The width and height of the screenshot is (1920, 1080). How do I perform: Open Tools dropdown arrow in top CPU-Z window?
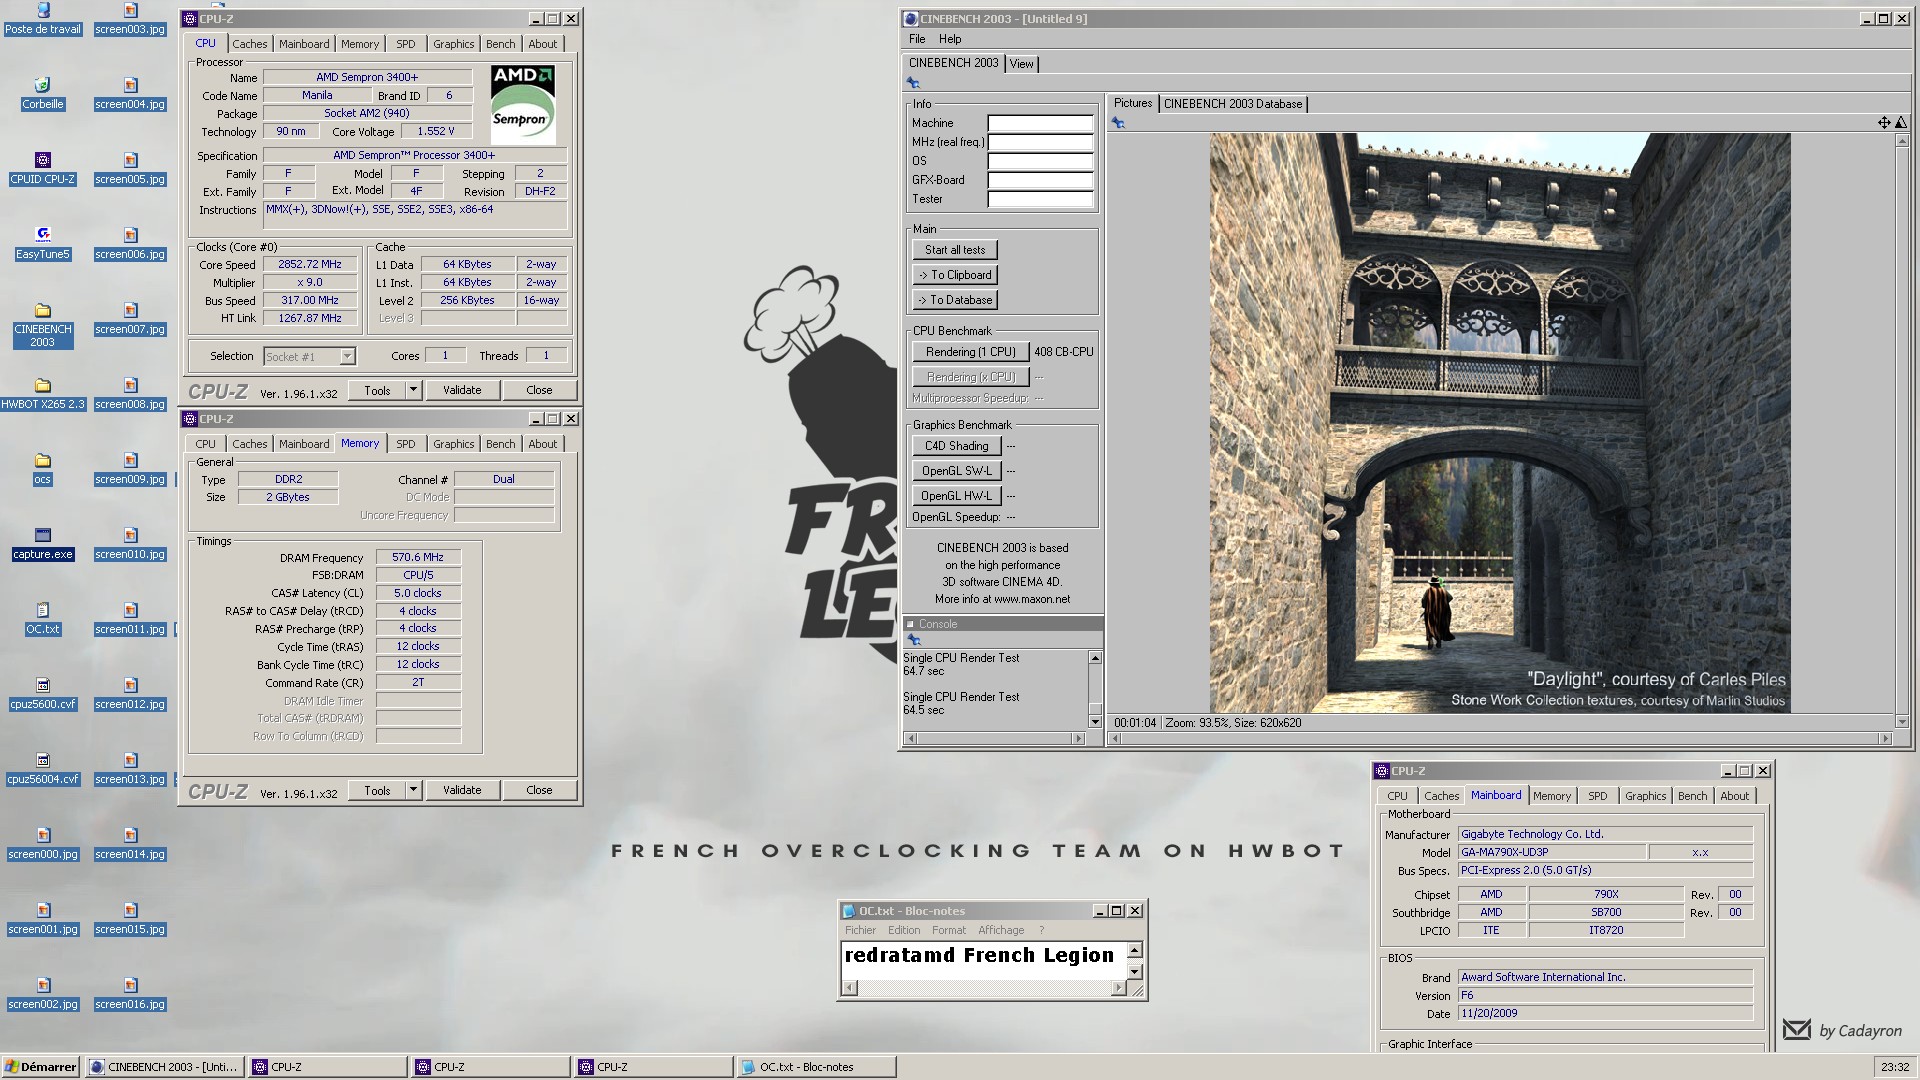click(413, 390)
